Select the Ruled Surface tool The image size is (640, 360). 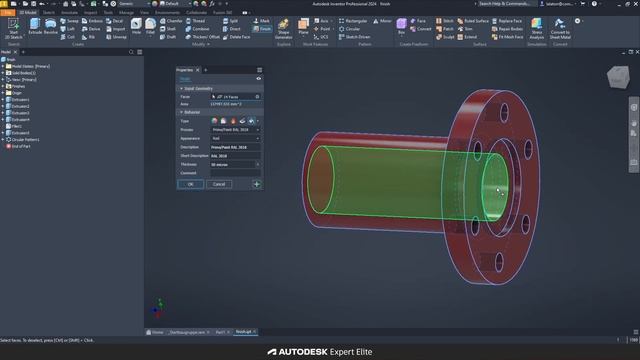473,21
